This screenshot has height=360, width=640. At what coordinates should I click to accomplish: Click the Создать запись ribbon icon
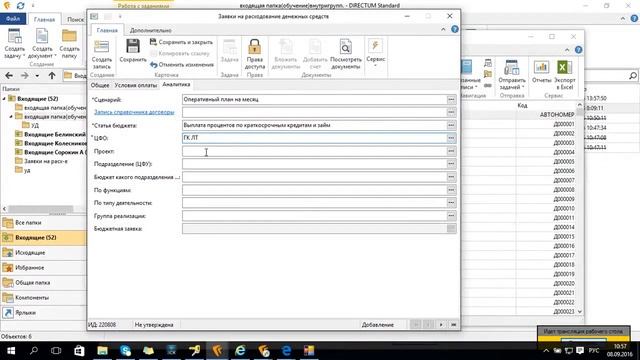101,54
